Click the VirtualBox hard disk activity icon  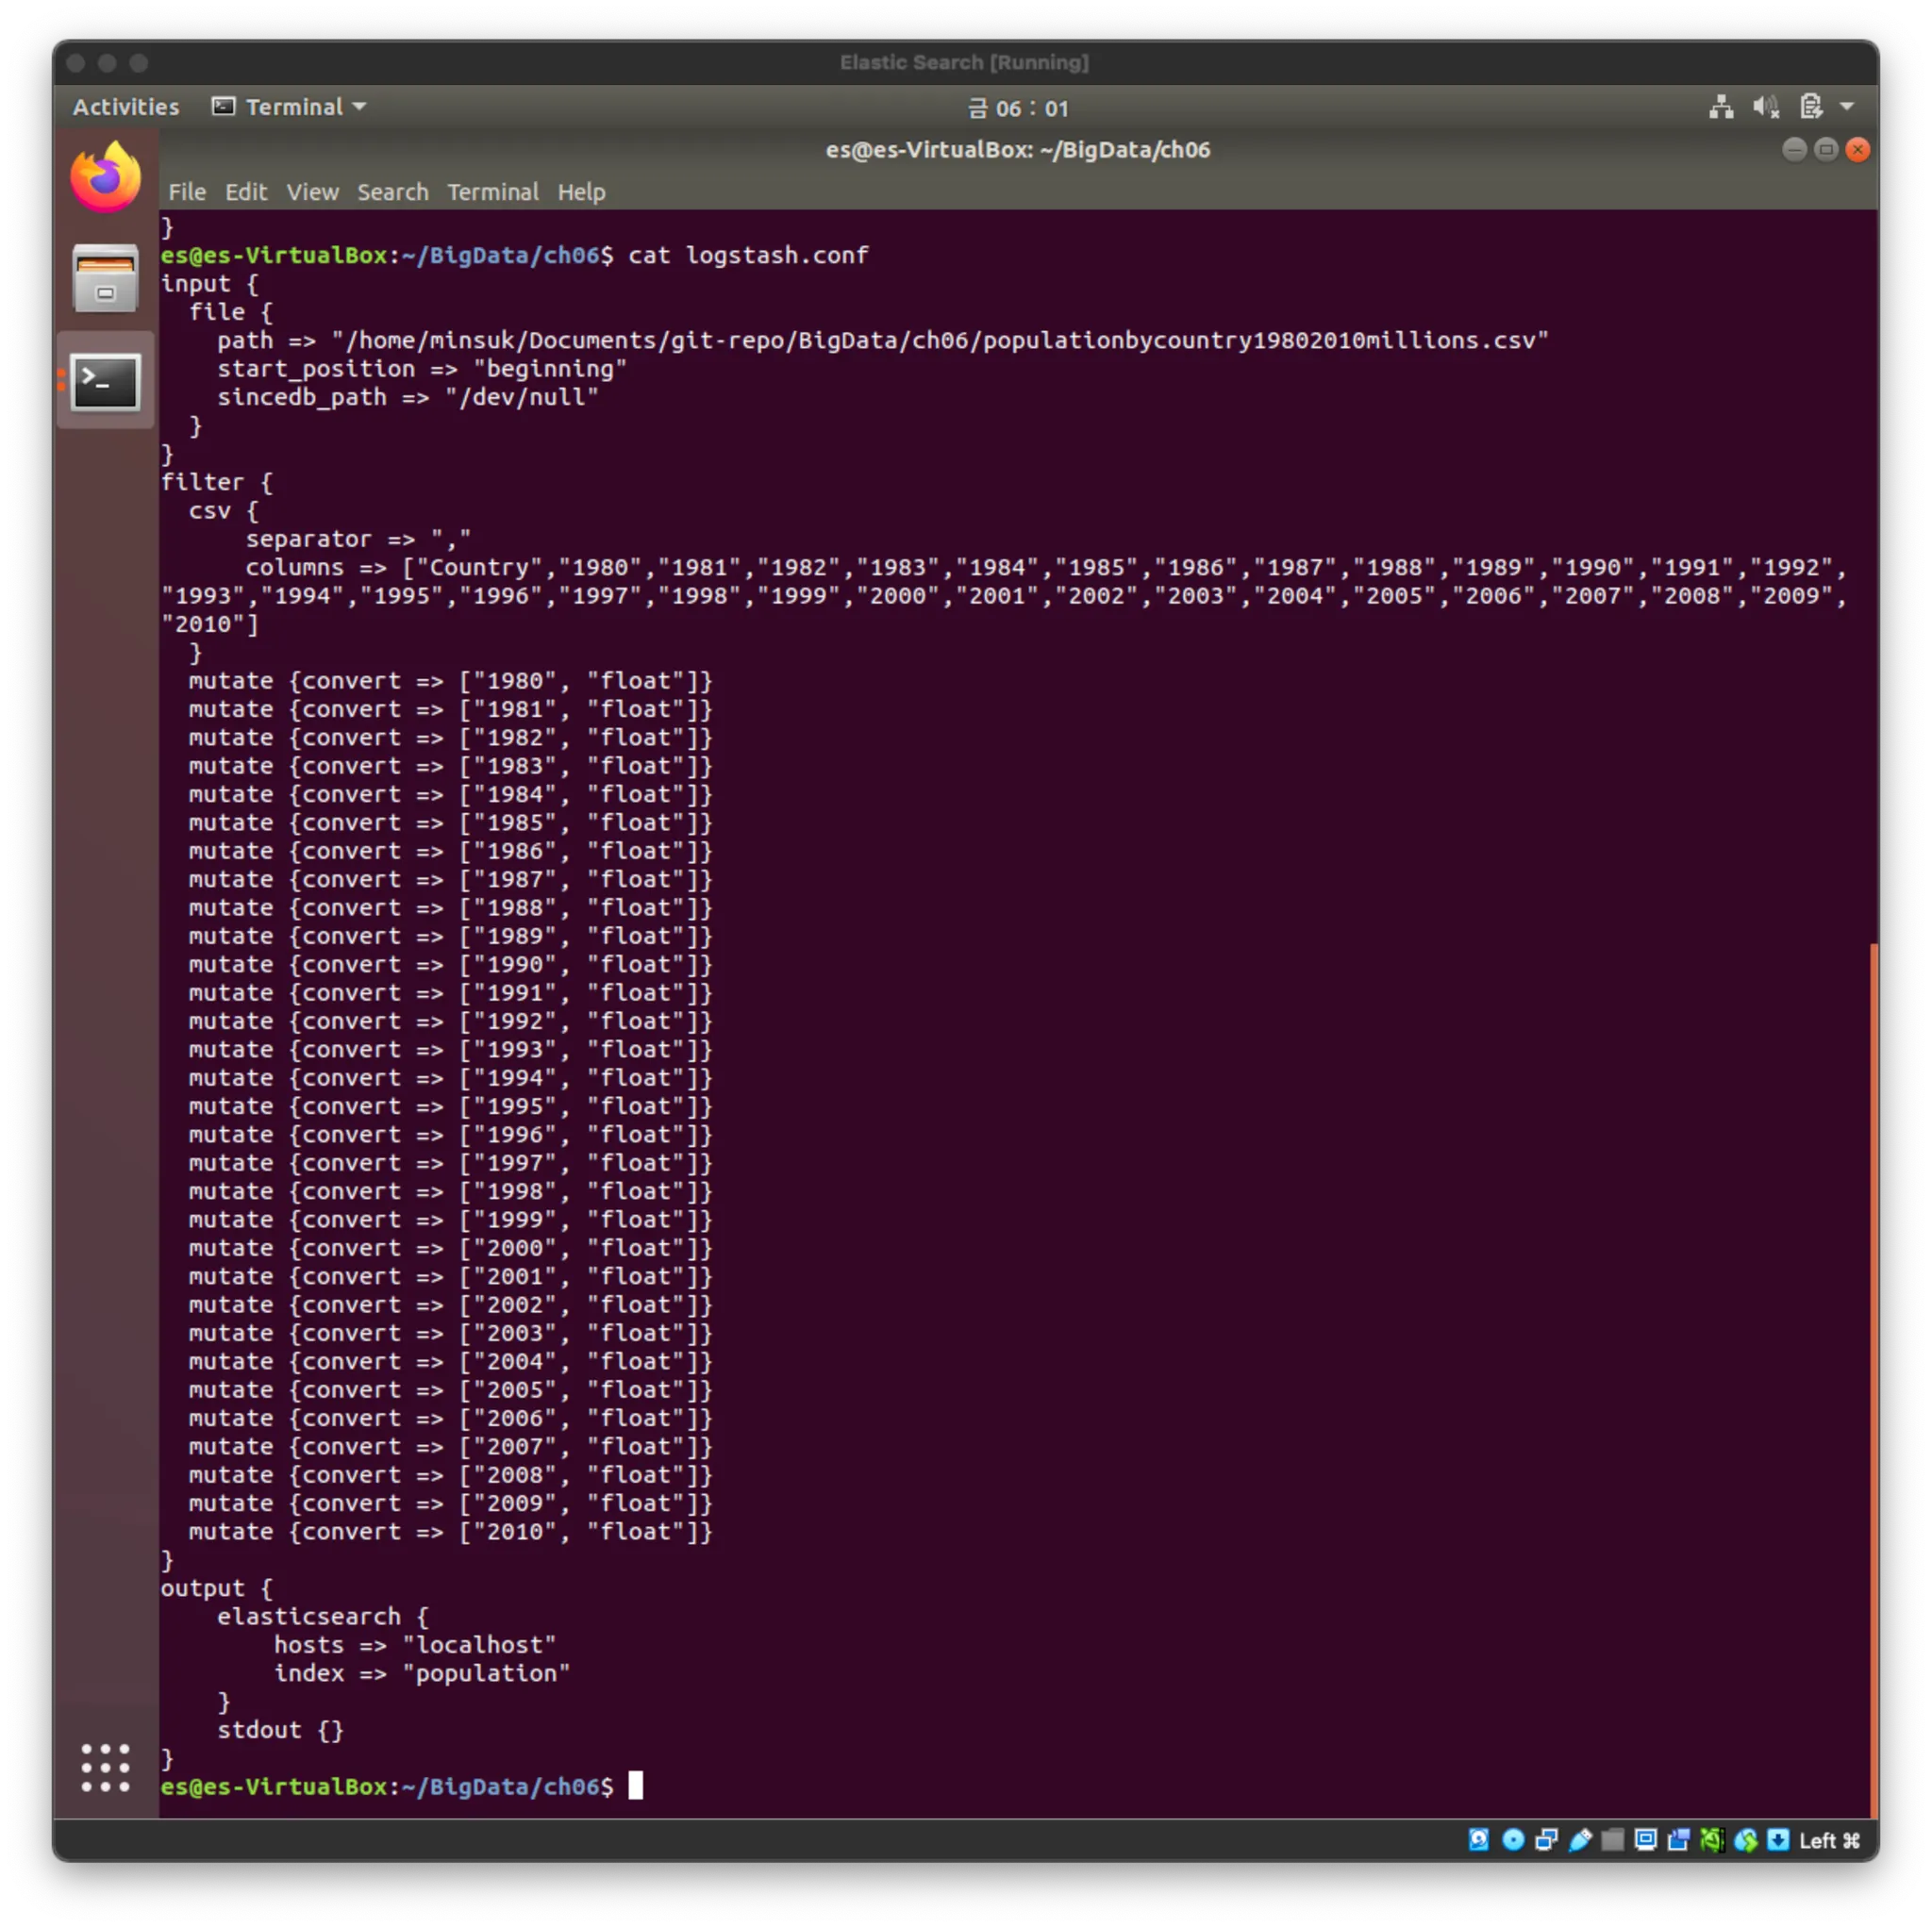point(1478,1840)
